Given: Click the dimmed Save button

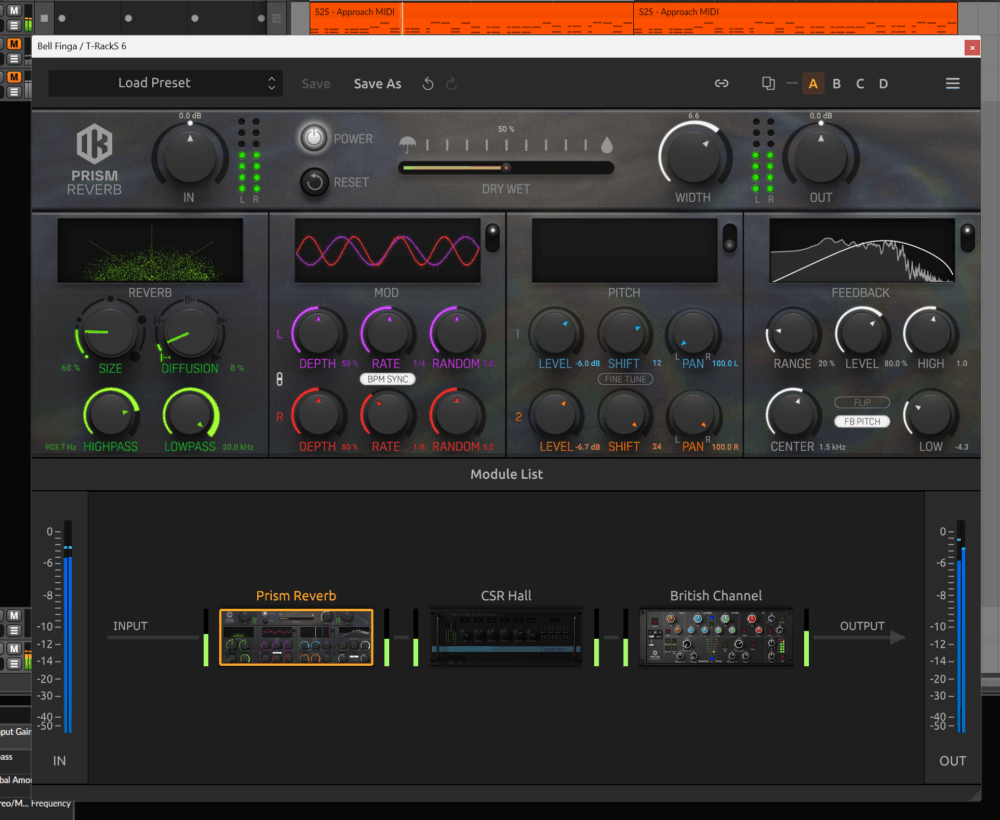Looking at the screenshot, I should (316, 84).
